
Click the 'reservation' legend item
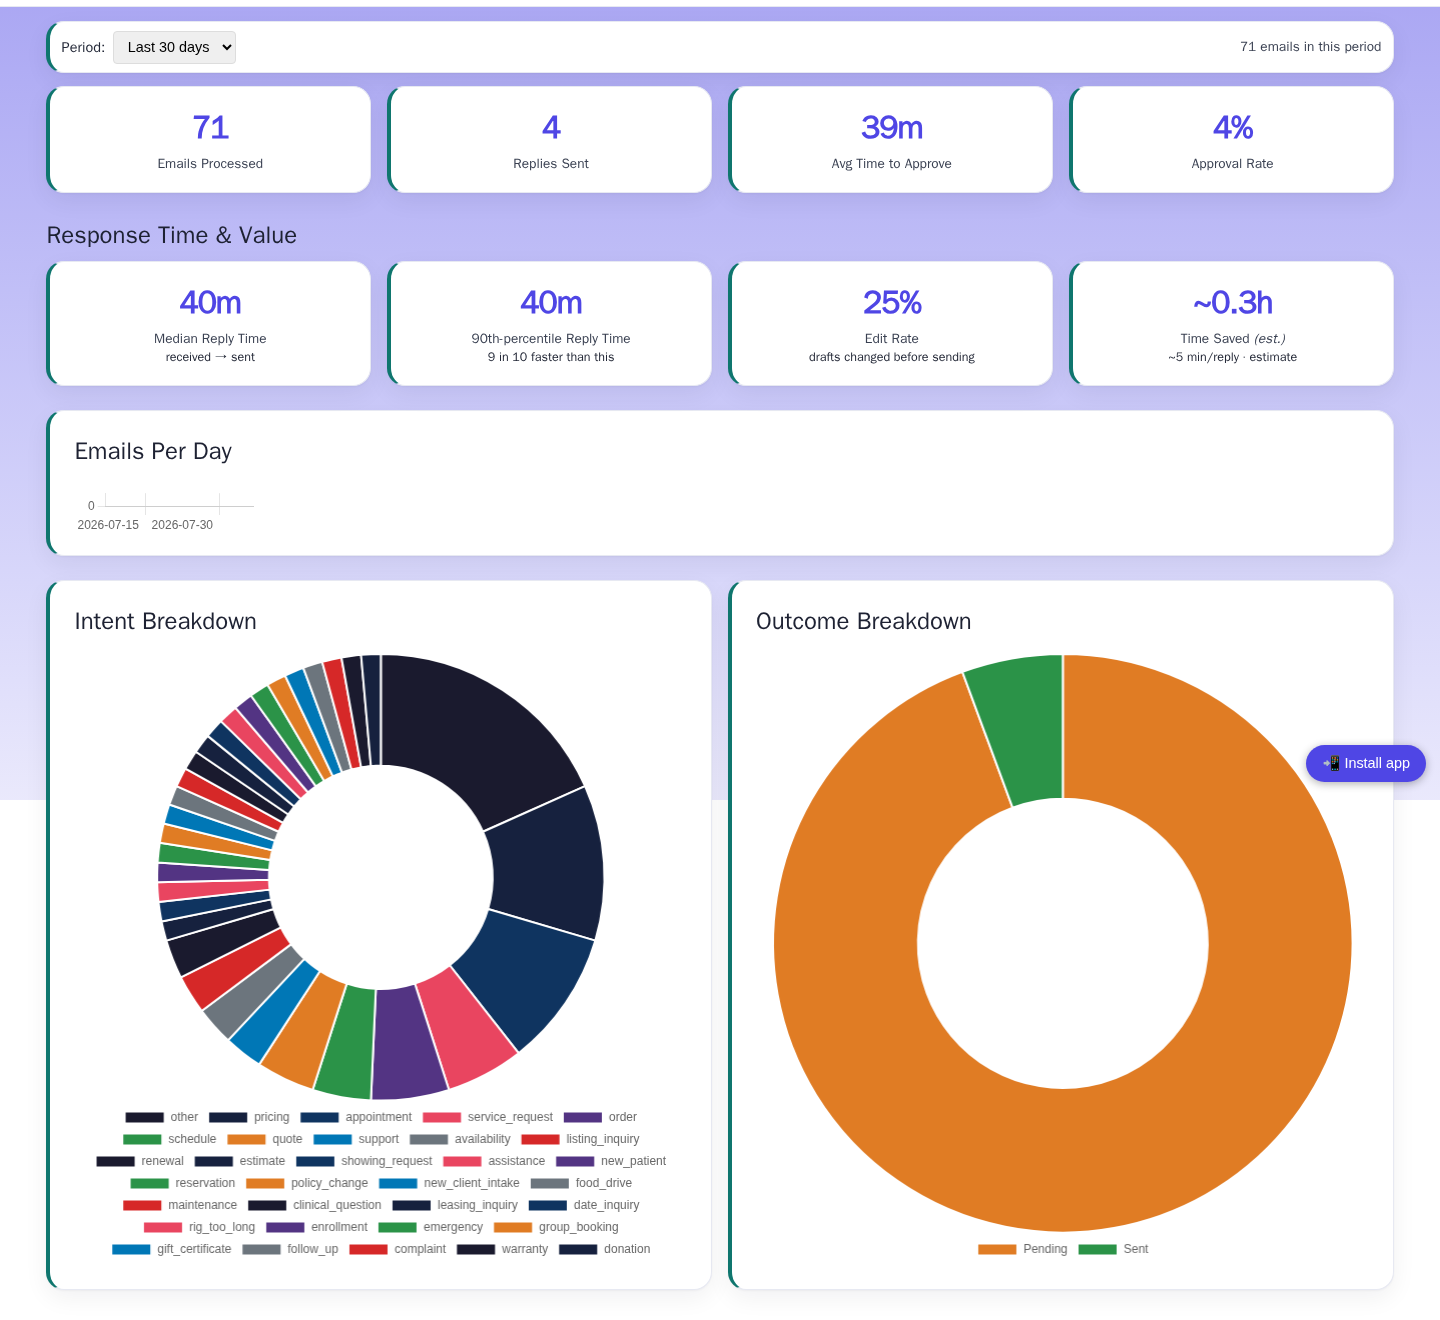tap(182, 1183)
